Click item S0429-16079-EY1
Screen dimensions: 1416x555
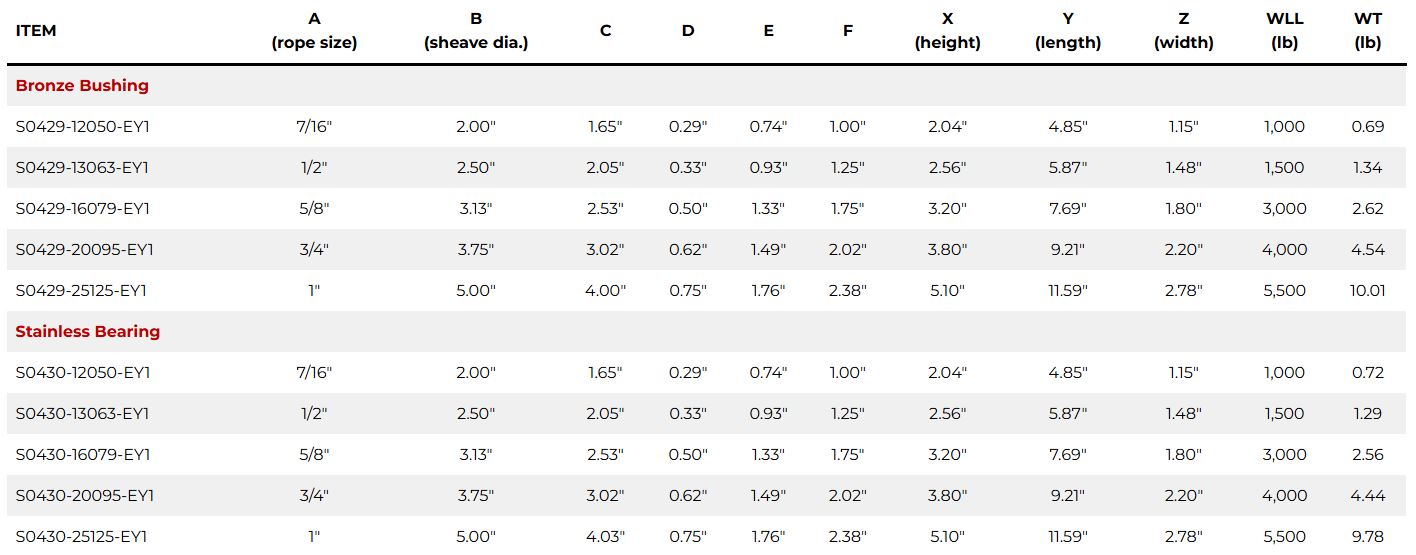pos(82,209)
